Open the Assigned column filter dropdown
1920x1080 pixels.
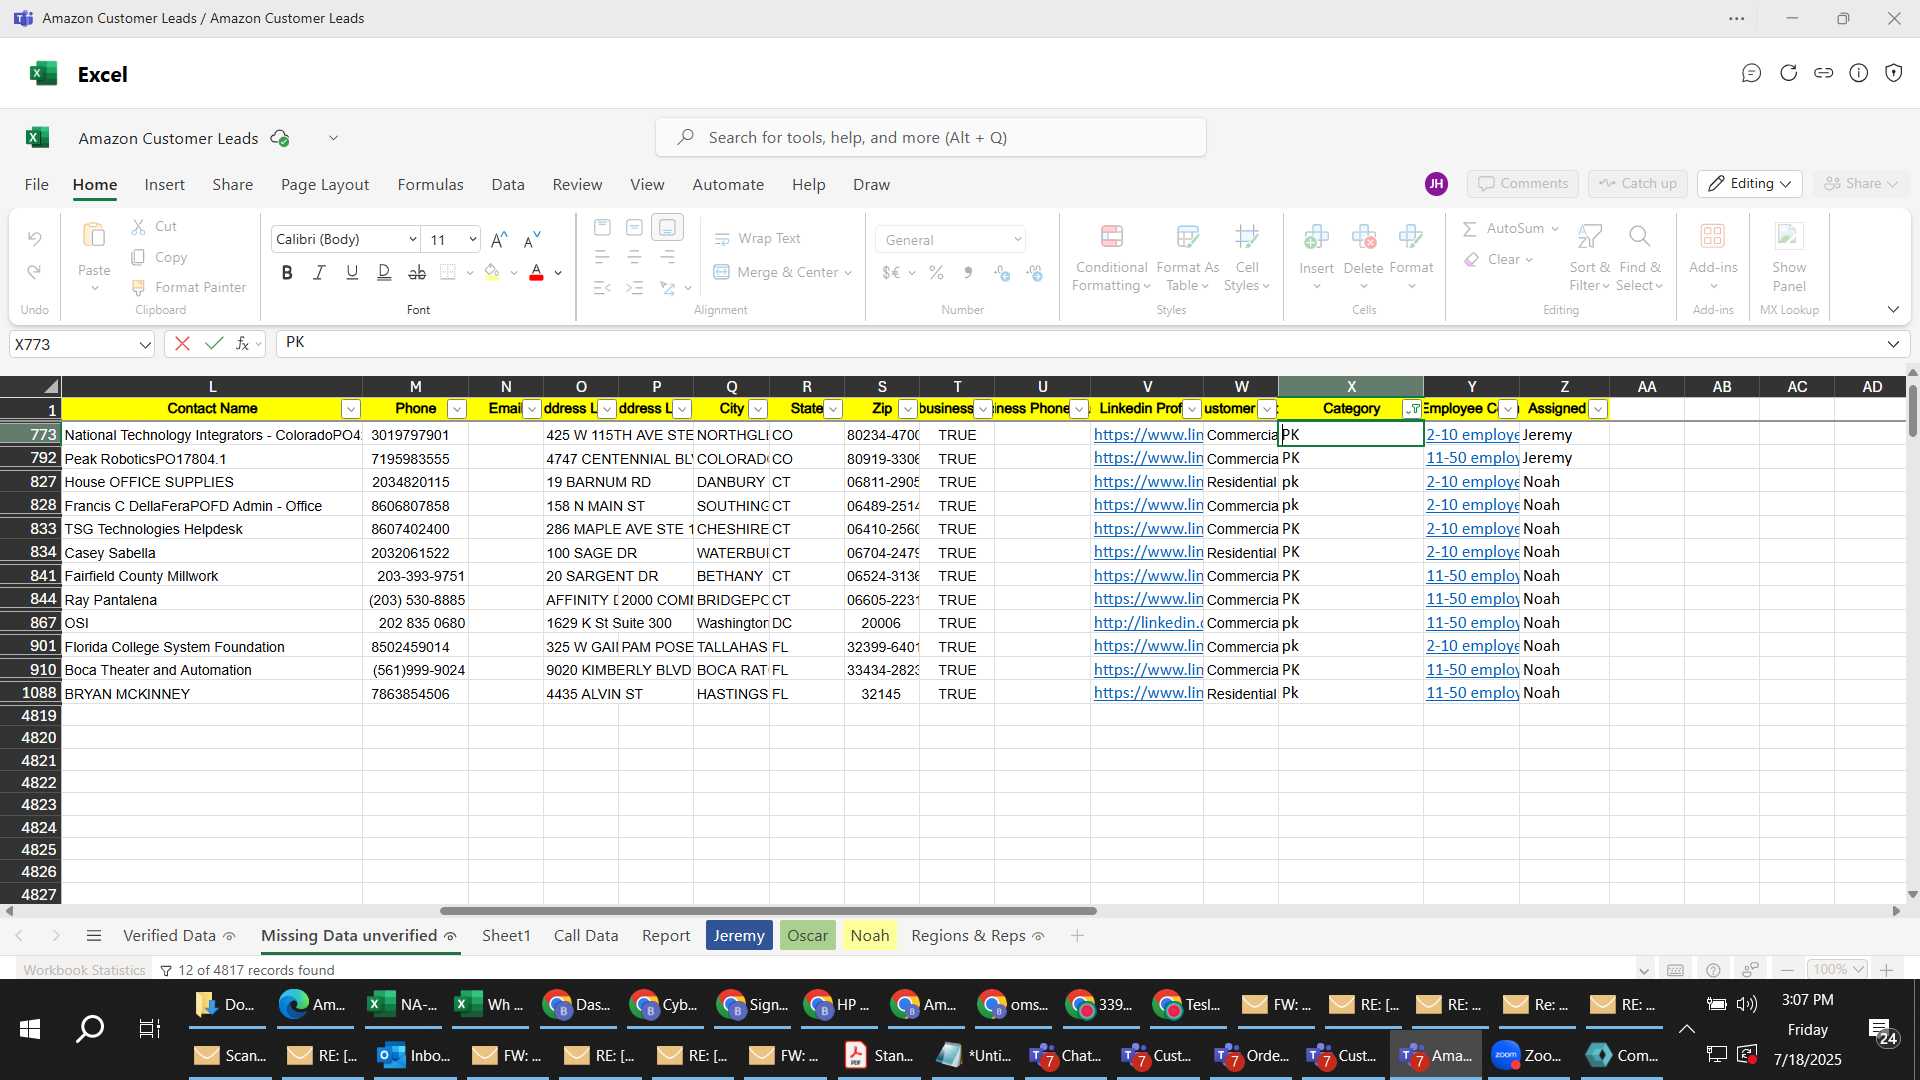1598,409
